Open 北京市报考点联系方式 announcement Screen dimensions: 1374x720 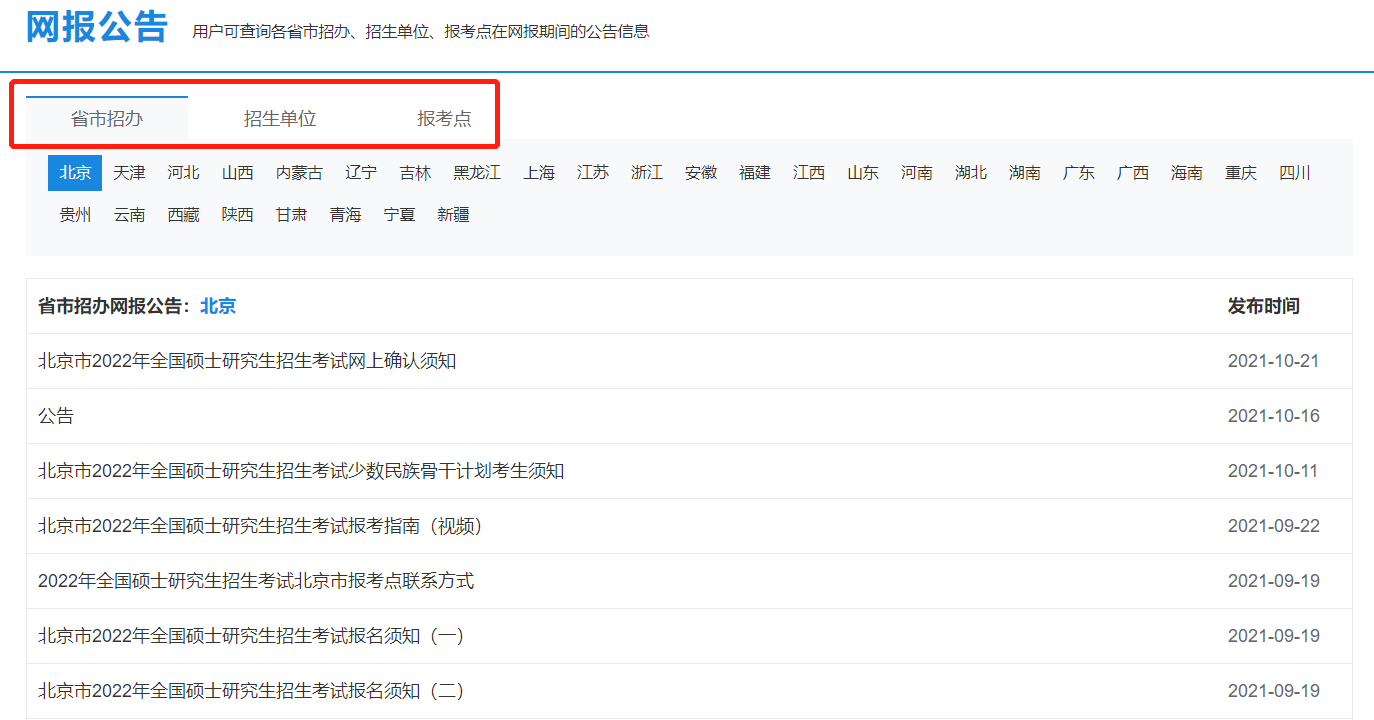coord(256,581)
